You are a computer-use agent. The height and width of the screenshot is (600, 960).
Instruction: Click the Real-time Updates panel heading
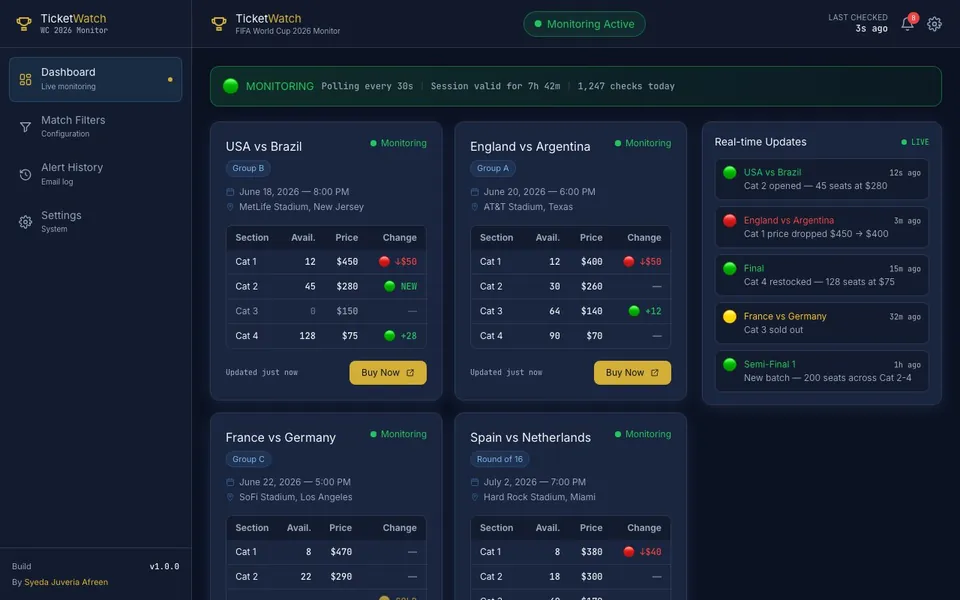pos(760,142)
